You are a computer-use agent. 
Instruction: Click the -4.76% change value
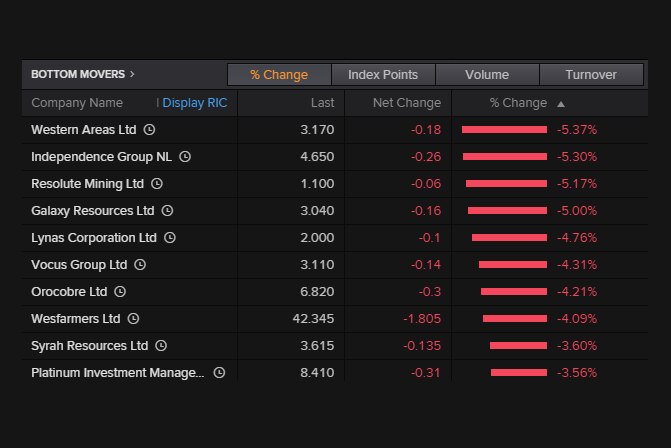(577, 237)
